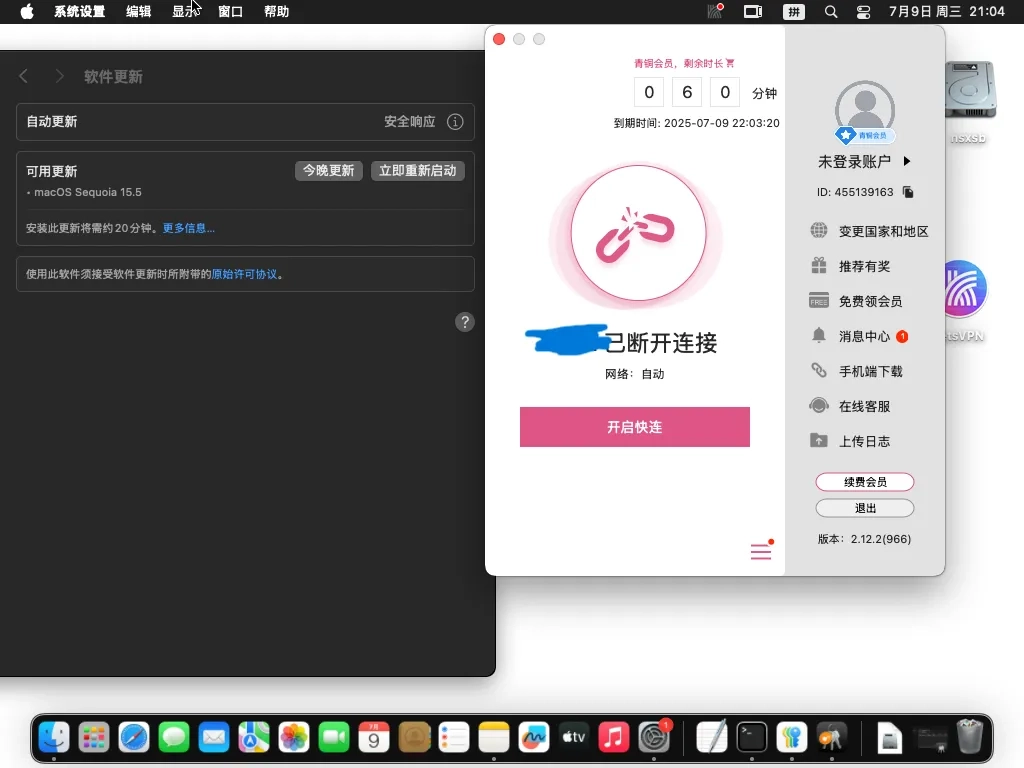Screen dimensions: 1024x768
Task: Open System Settings from the Dock
Action: tap(654, 738)
